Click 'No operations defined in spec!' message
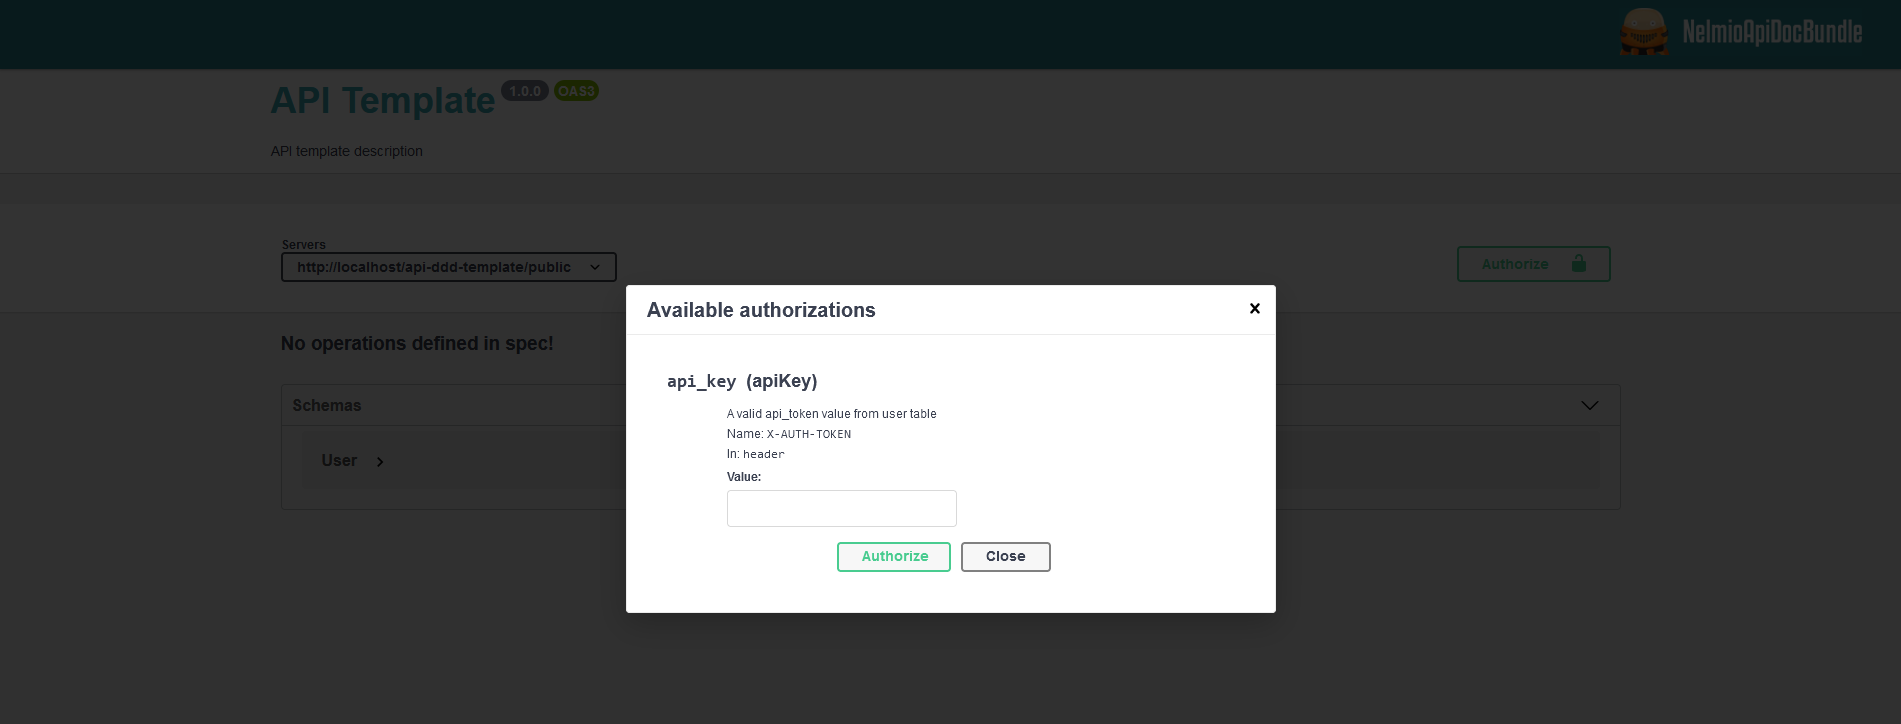Screen dimensions: 1901x724 (x=417, y=343)
